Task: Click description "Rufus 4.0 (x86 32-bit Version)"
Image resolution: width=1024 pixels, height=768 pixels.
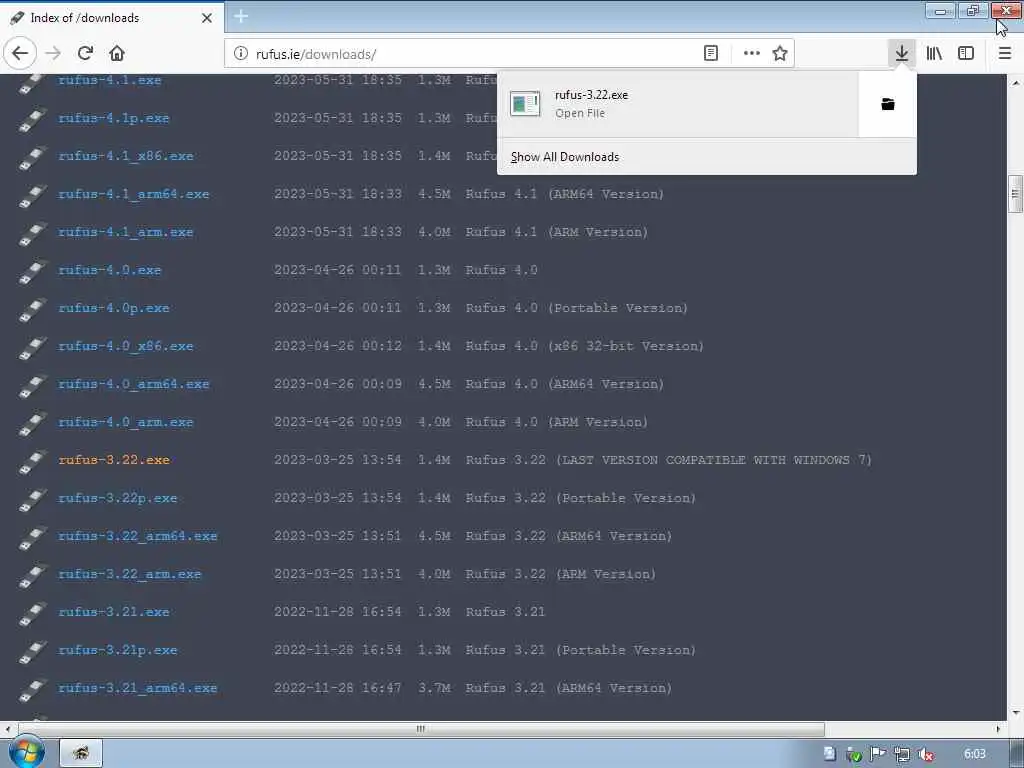Action: (584, 346)
